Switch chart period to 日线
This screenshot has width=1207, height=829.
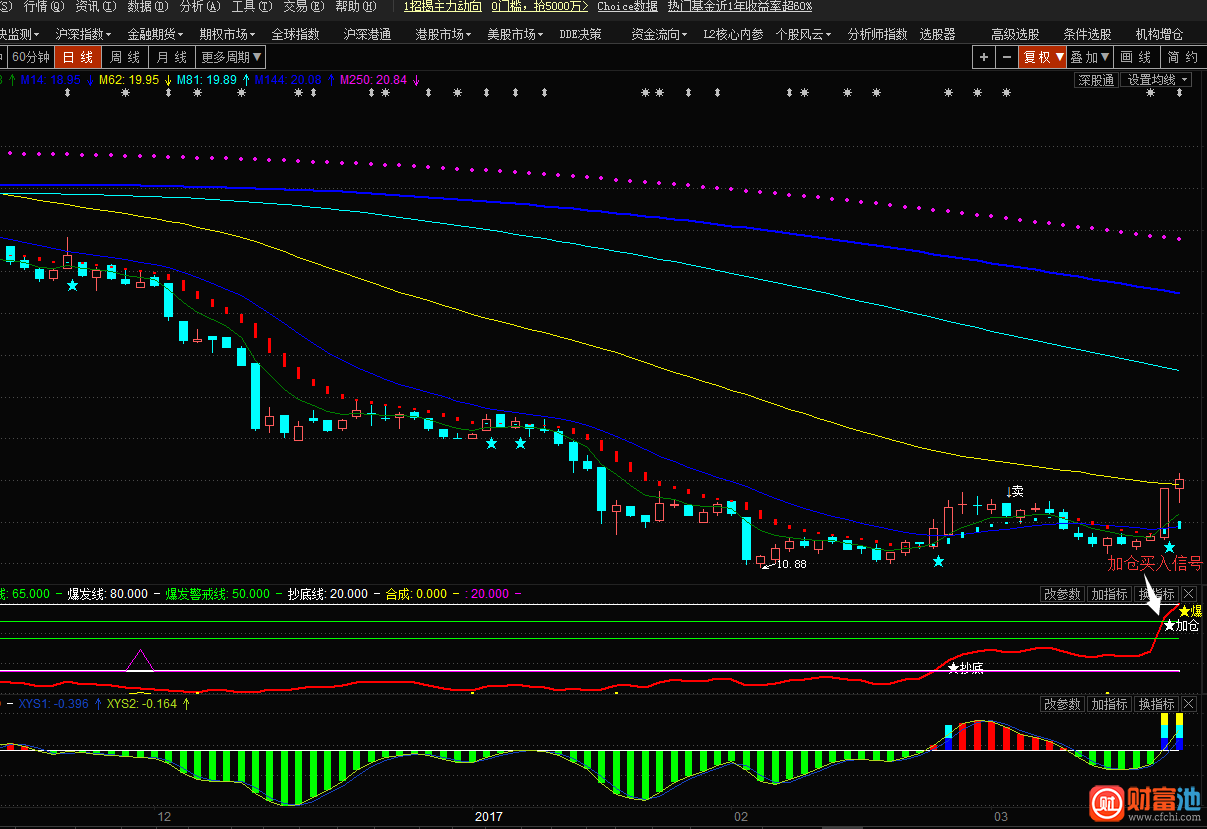pos(79,57)
